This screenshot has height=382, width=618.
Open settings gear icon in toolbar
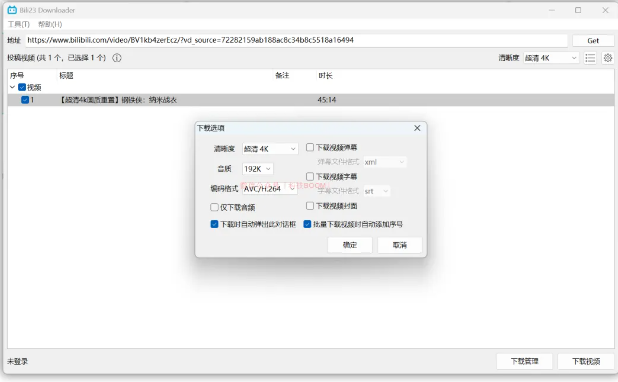coord(608,58)
